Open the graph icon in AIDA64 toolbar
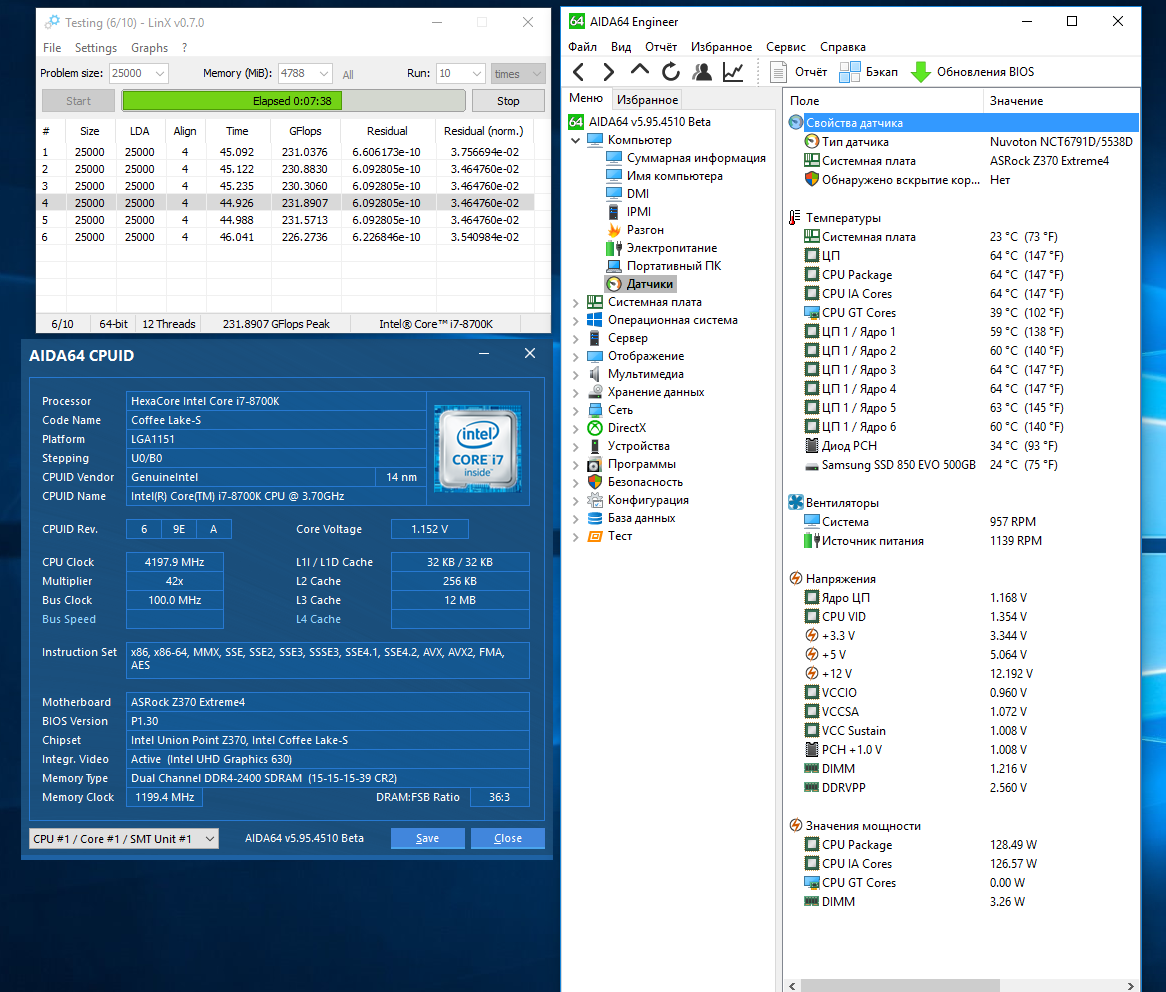Screen dimensions: 1166x992 pos(733,72)
